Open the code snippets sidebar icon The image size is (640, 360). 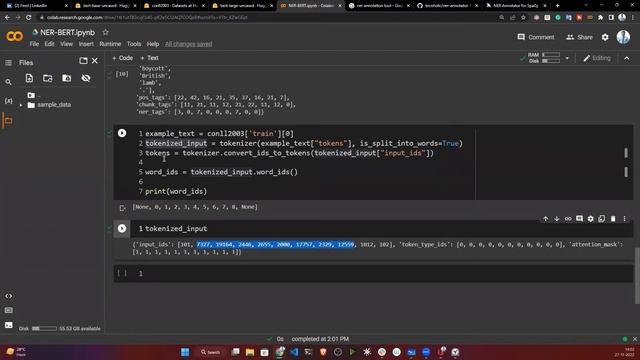8,296
